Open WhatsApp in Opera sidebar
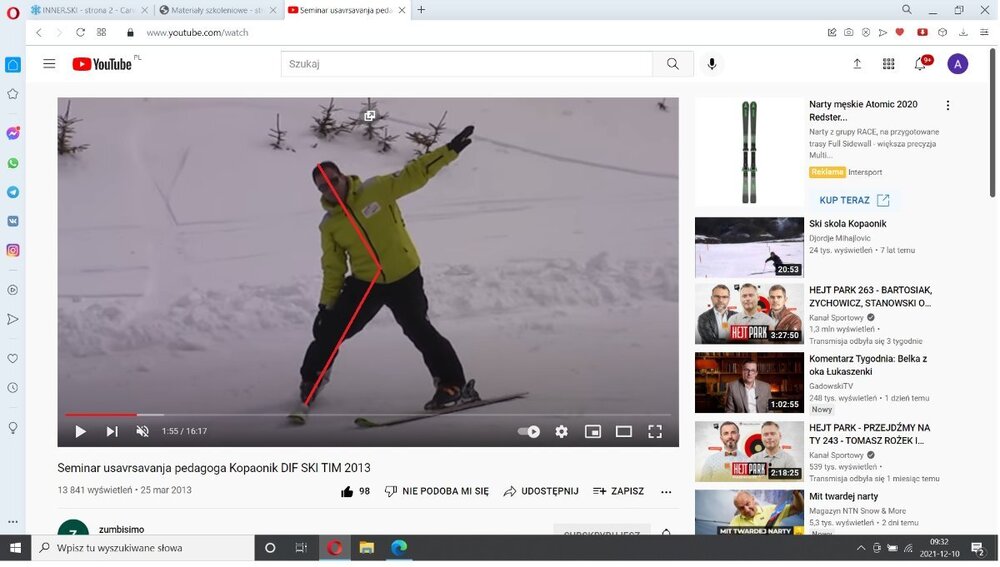The image size is (1000, 567). (13, 163)
